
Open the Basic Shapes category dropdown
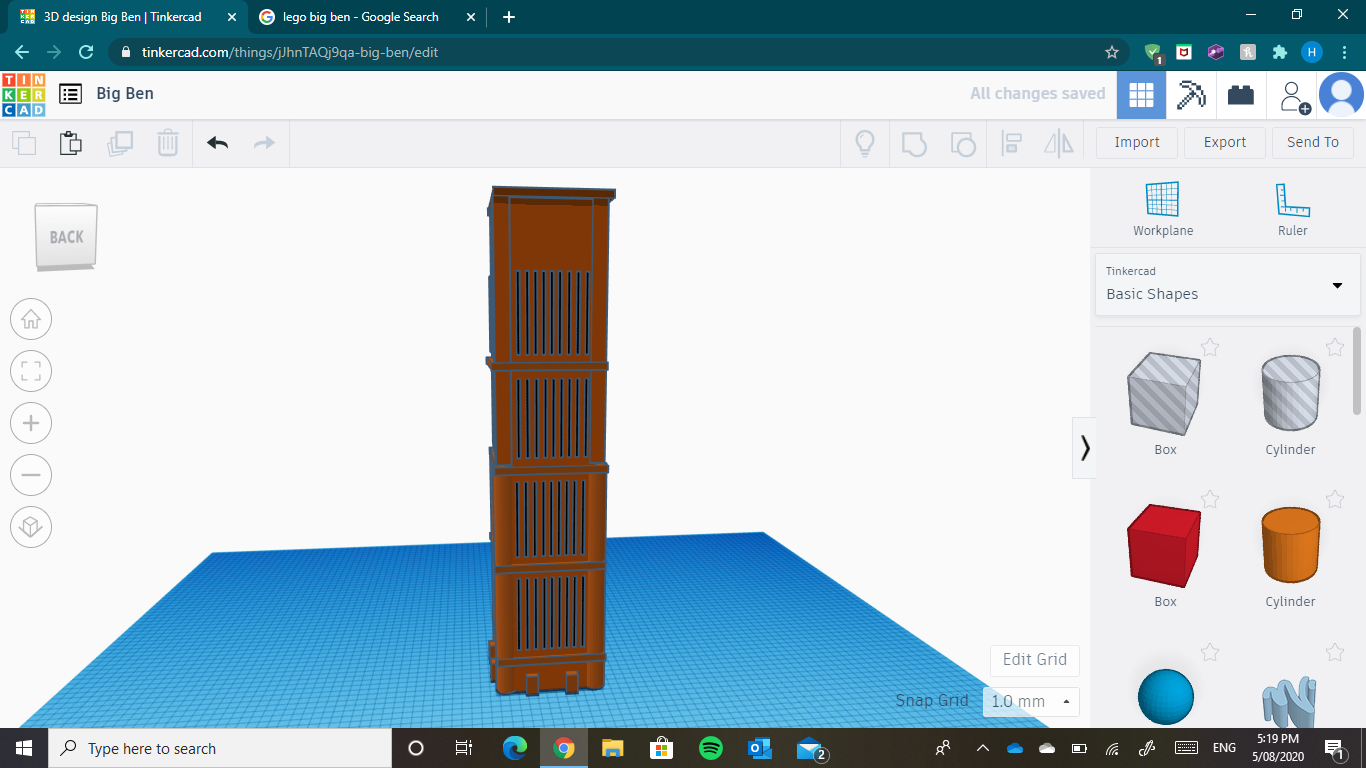[x=1227, y=284]
